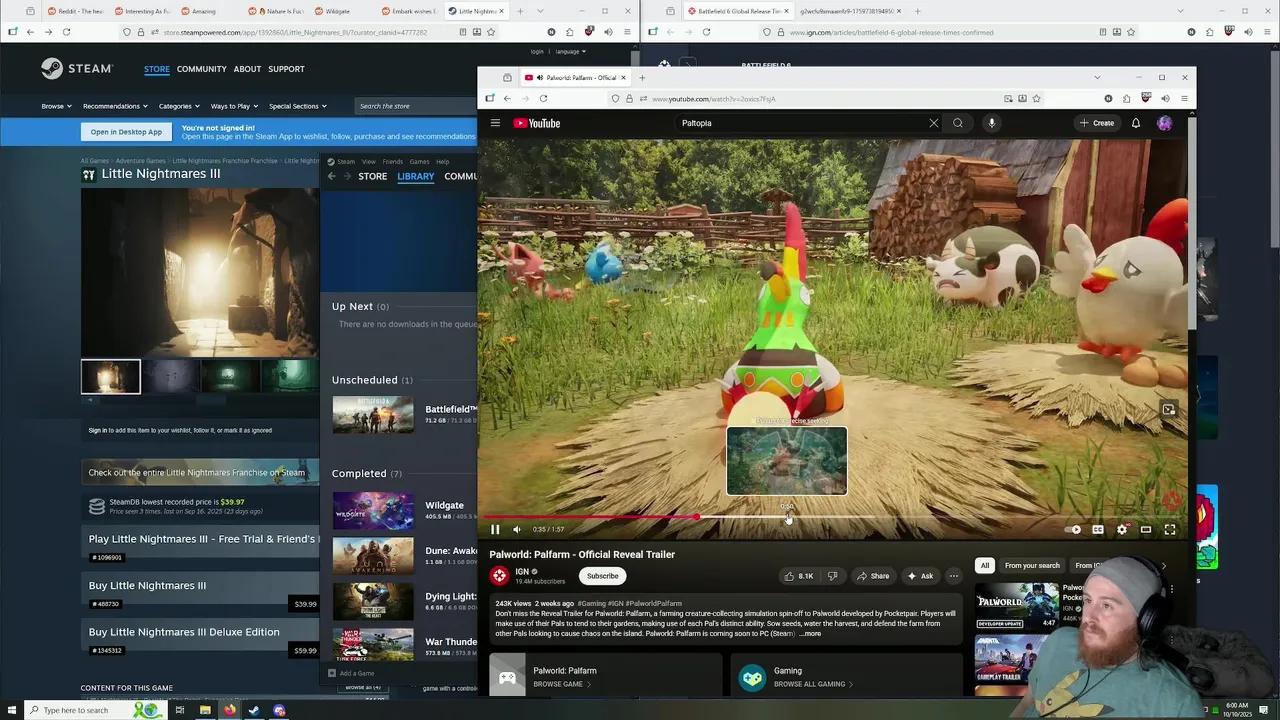Open COMMUNITY in Steam website header
Viewport: 1280px width, 720px height.
tap(201, 69)
